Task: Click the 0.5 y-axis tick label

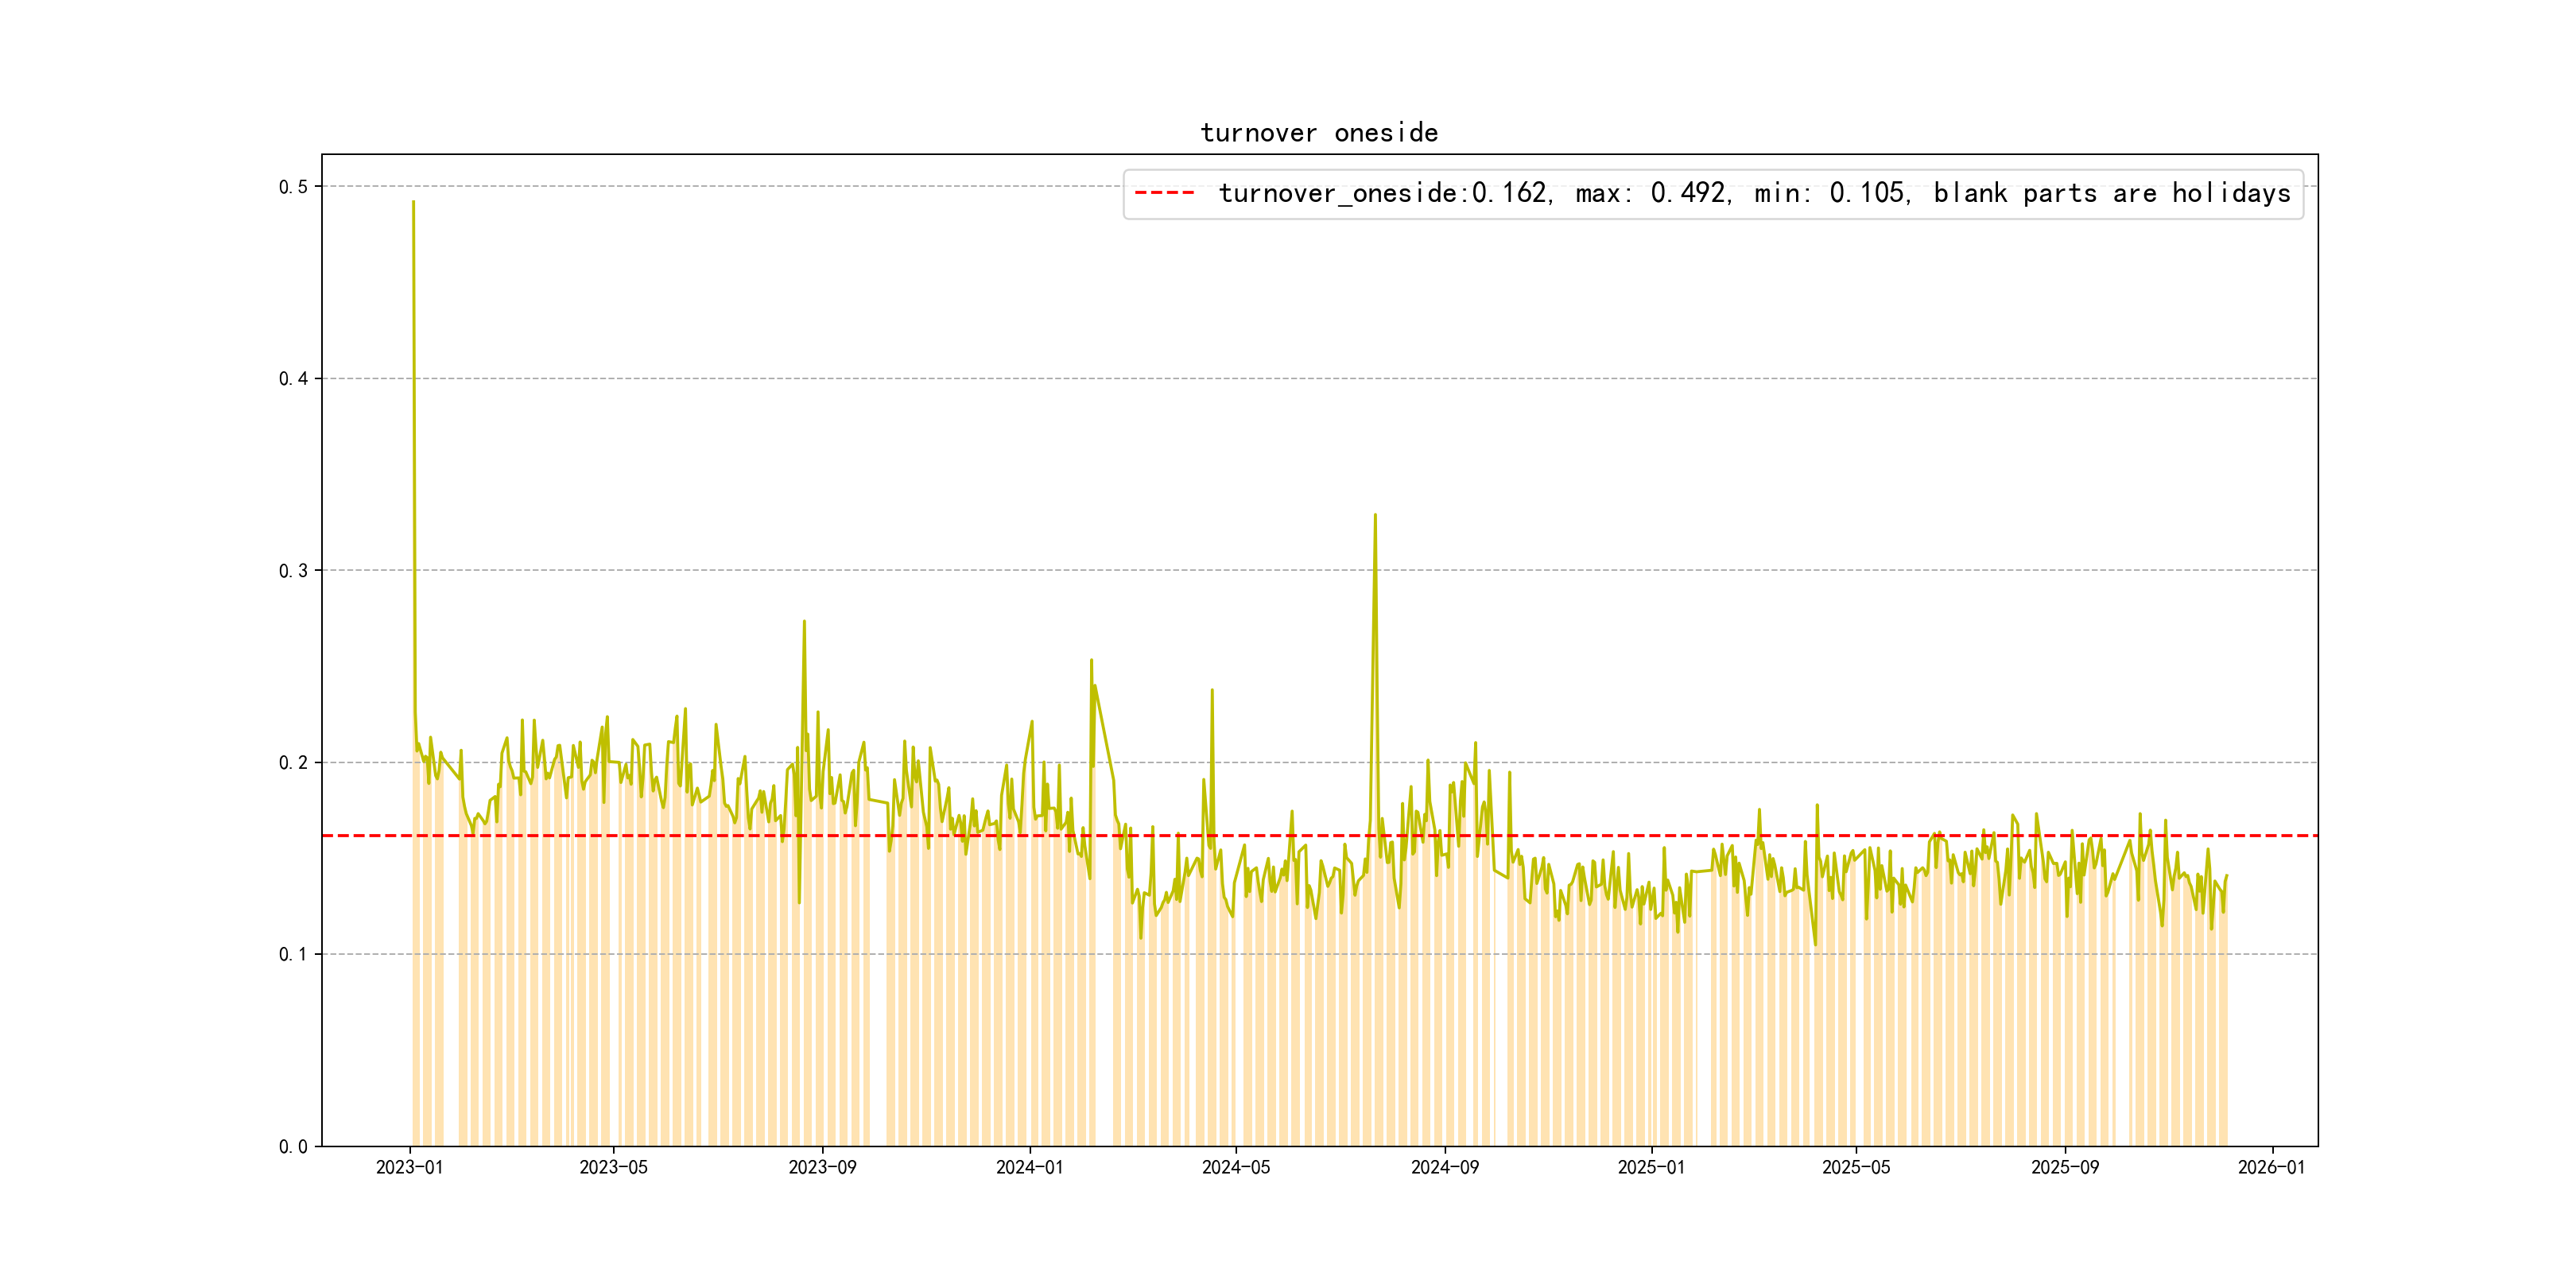Action: (x=293, y=187)
